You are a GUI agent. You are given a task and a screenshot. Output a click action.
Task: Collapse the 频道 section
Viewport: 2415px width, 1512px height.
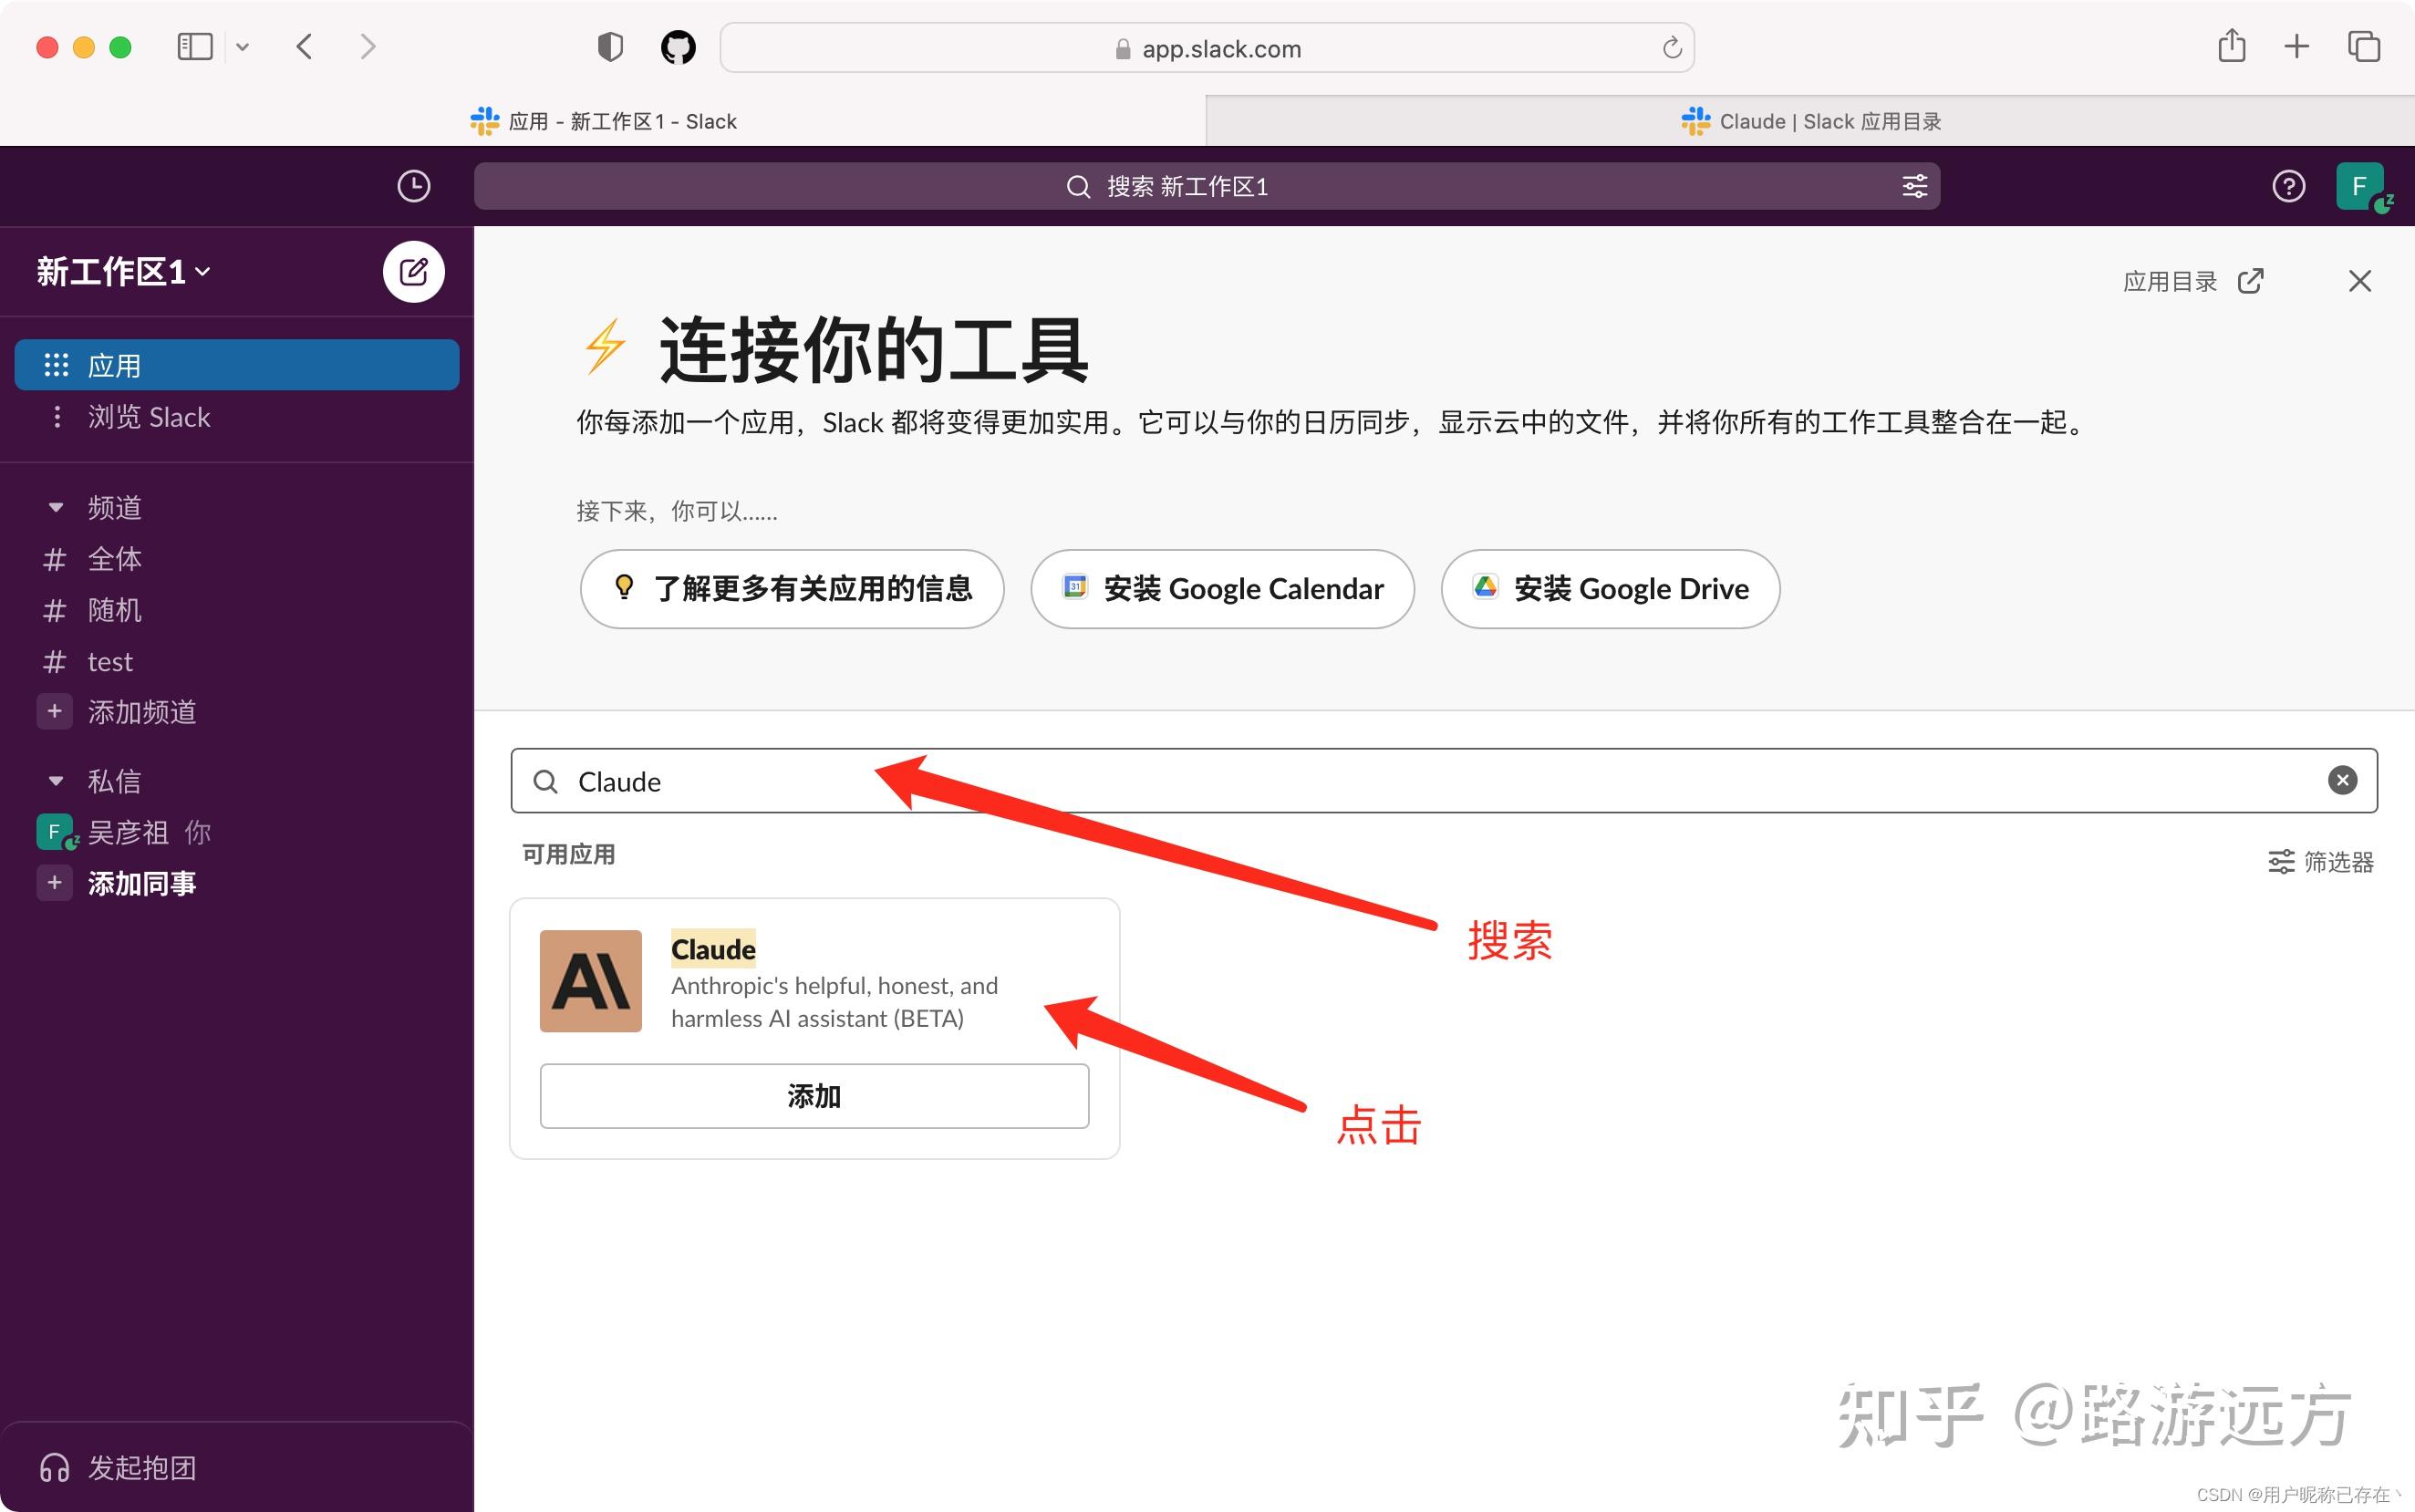click(x=55, y=507)
